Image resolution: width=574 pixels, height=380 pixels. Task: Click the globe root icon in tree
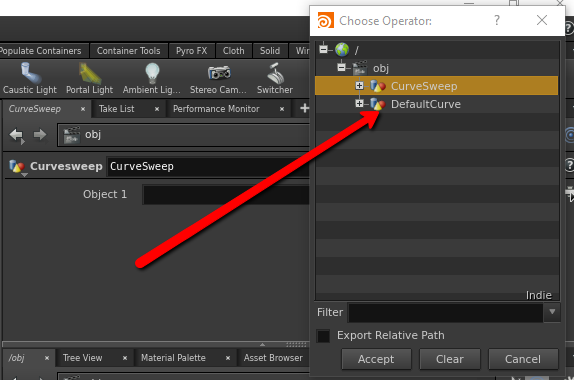342,49
